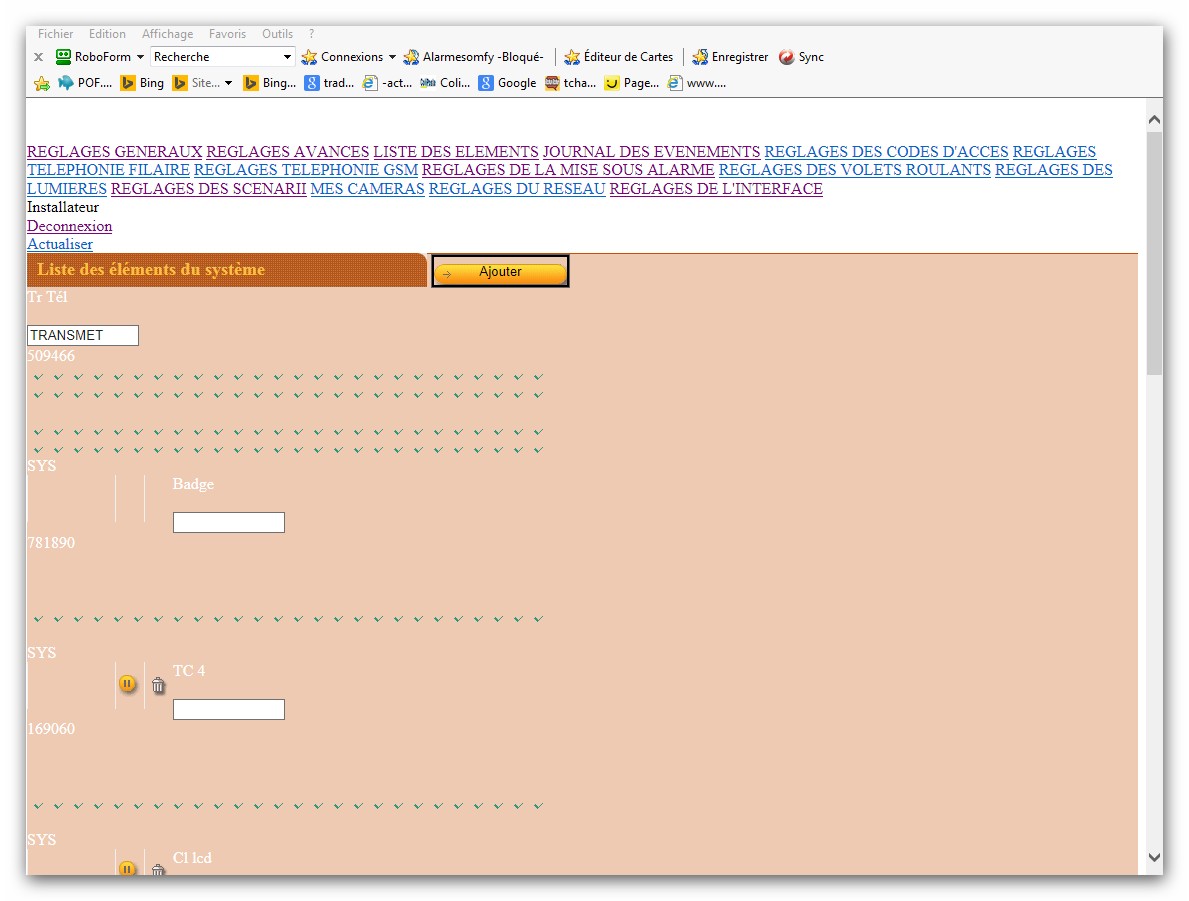The width and height of the screenshot is (1189, 901).
Task: Open the Outils menu
Action: pos(278,34)
